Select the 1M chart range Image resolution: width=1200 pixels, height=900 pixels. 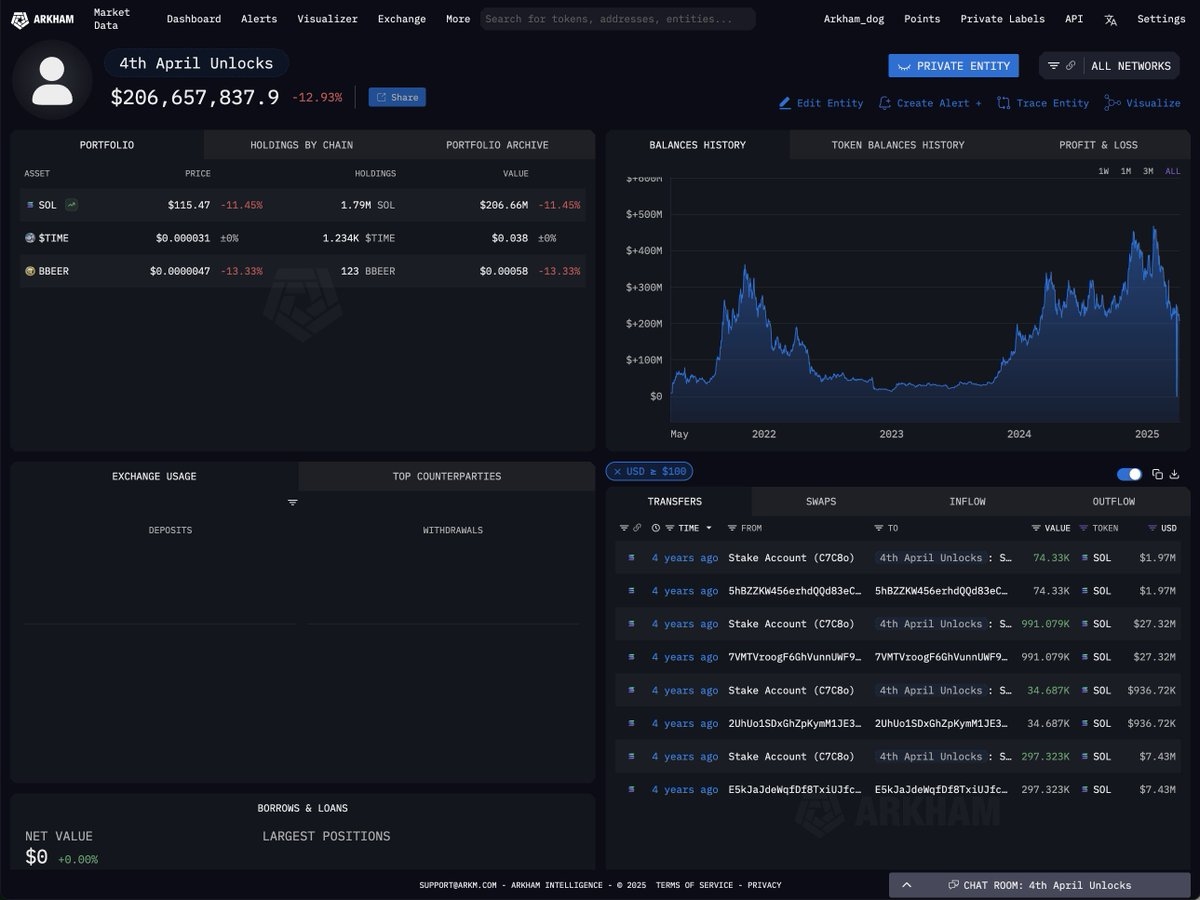point(1126,171)
